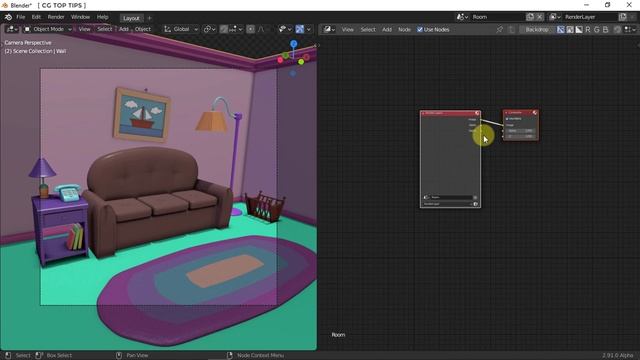Open the File menu
640x360 pixels.
pos(20,17)
